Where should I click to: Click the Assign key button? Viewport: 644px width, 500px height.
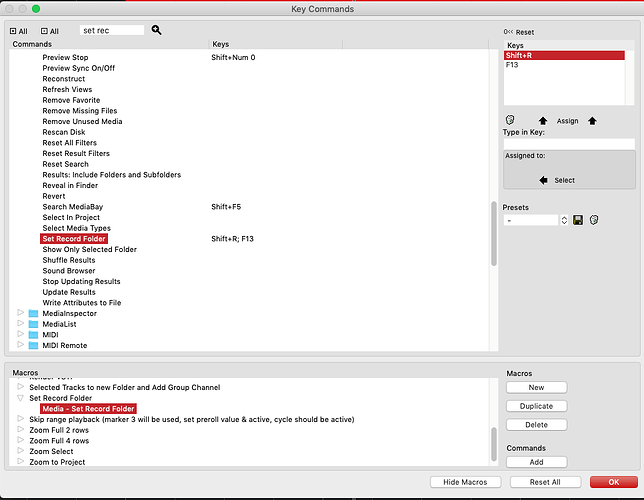coord(567,121)
